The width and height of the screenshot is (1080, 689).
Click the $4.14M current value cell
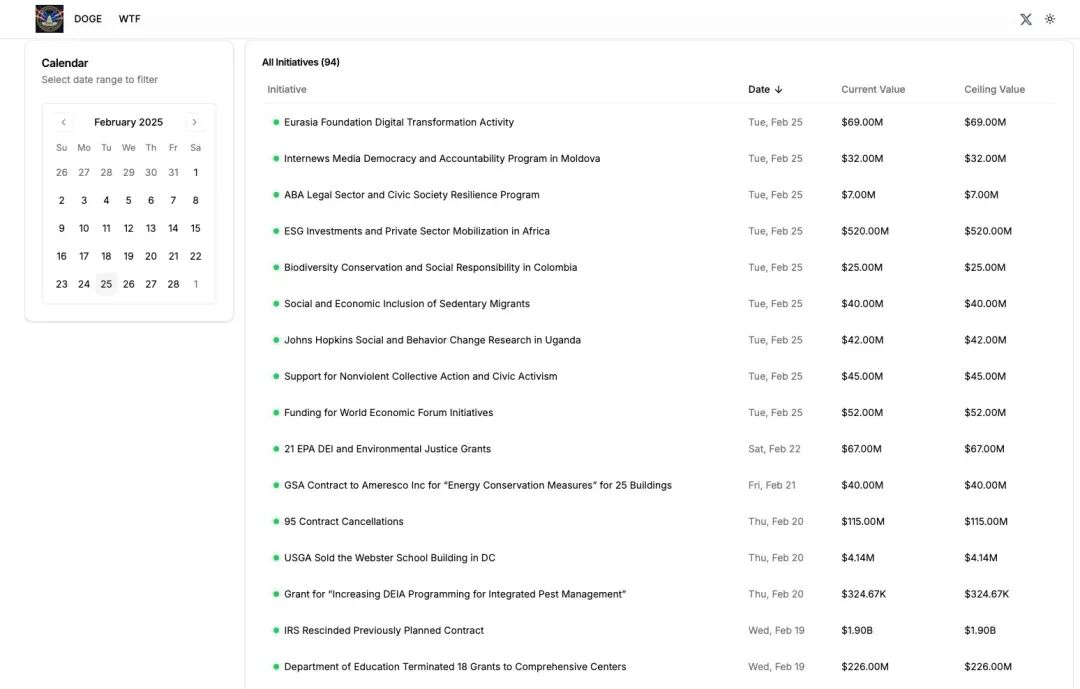[858, 557]
